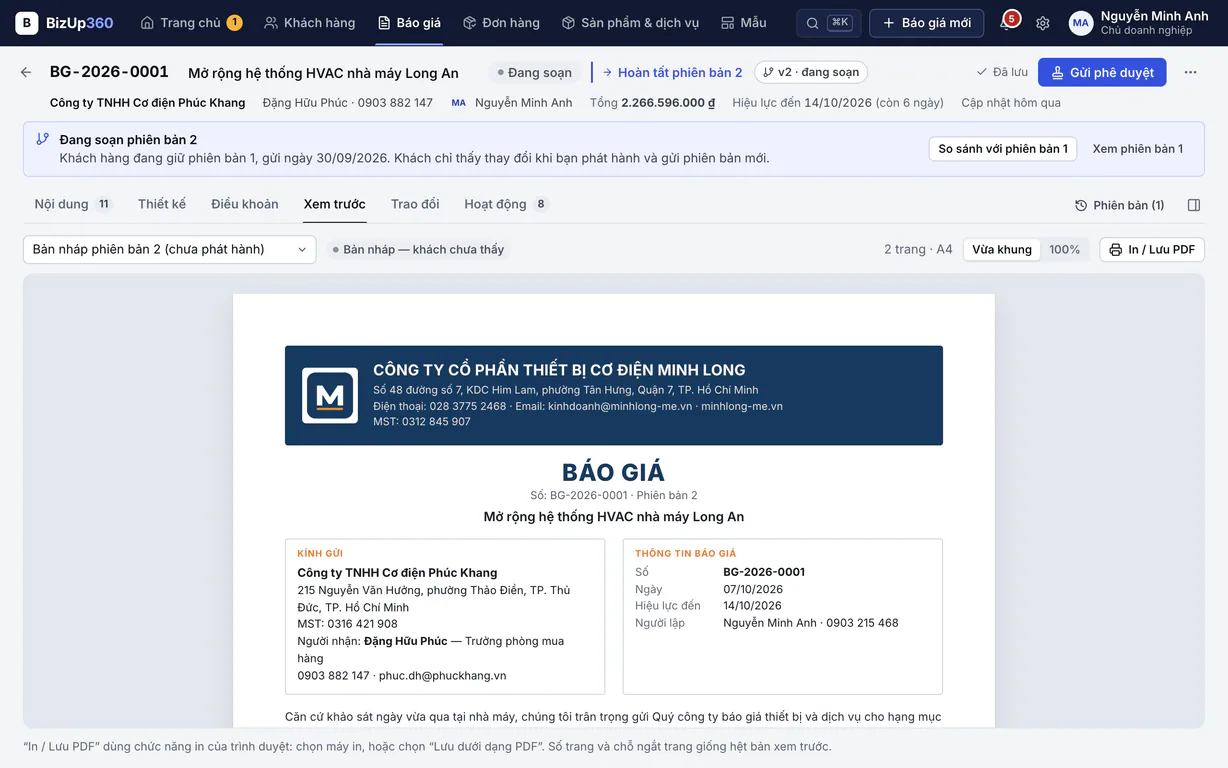Switch to the Thiết kế tab

[x=162, y=204]
